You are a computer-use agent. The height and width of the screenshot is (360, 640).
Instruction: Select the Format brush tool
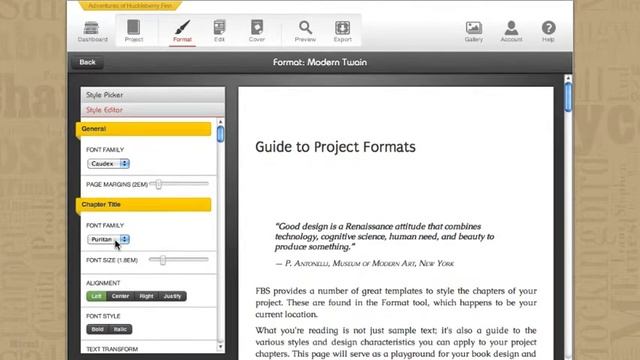tap(182, 31)
